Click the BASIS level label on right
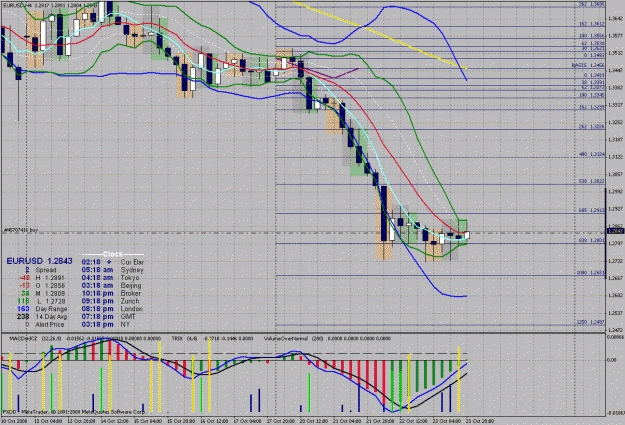Viewport: 625px width, 425px height. (x=588, y=65)
